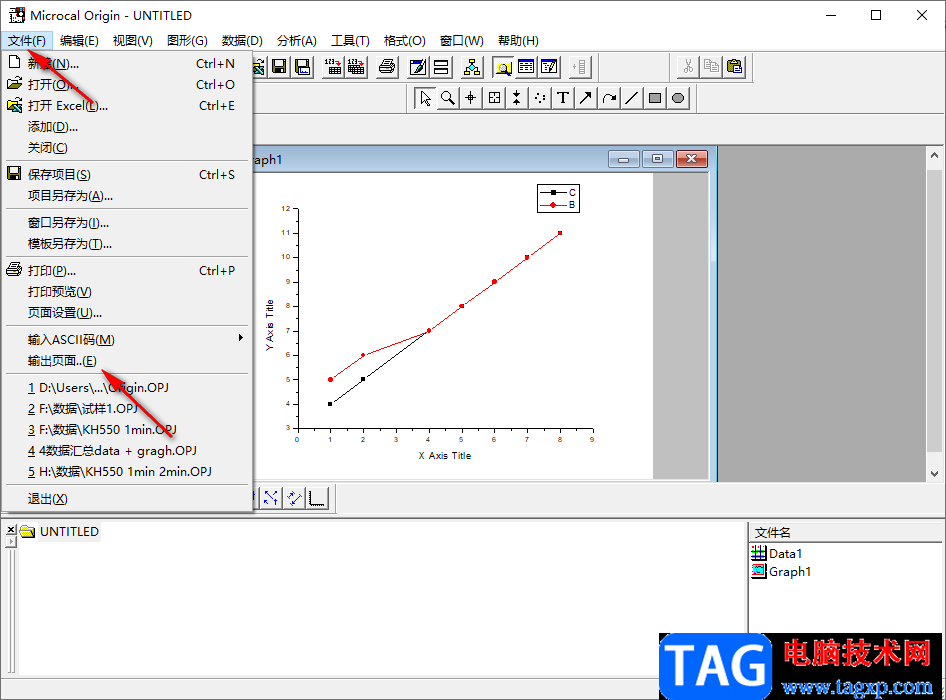The image size is (946, 700).
Task: Open the Script Window icon
Action: [550, 66]
